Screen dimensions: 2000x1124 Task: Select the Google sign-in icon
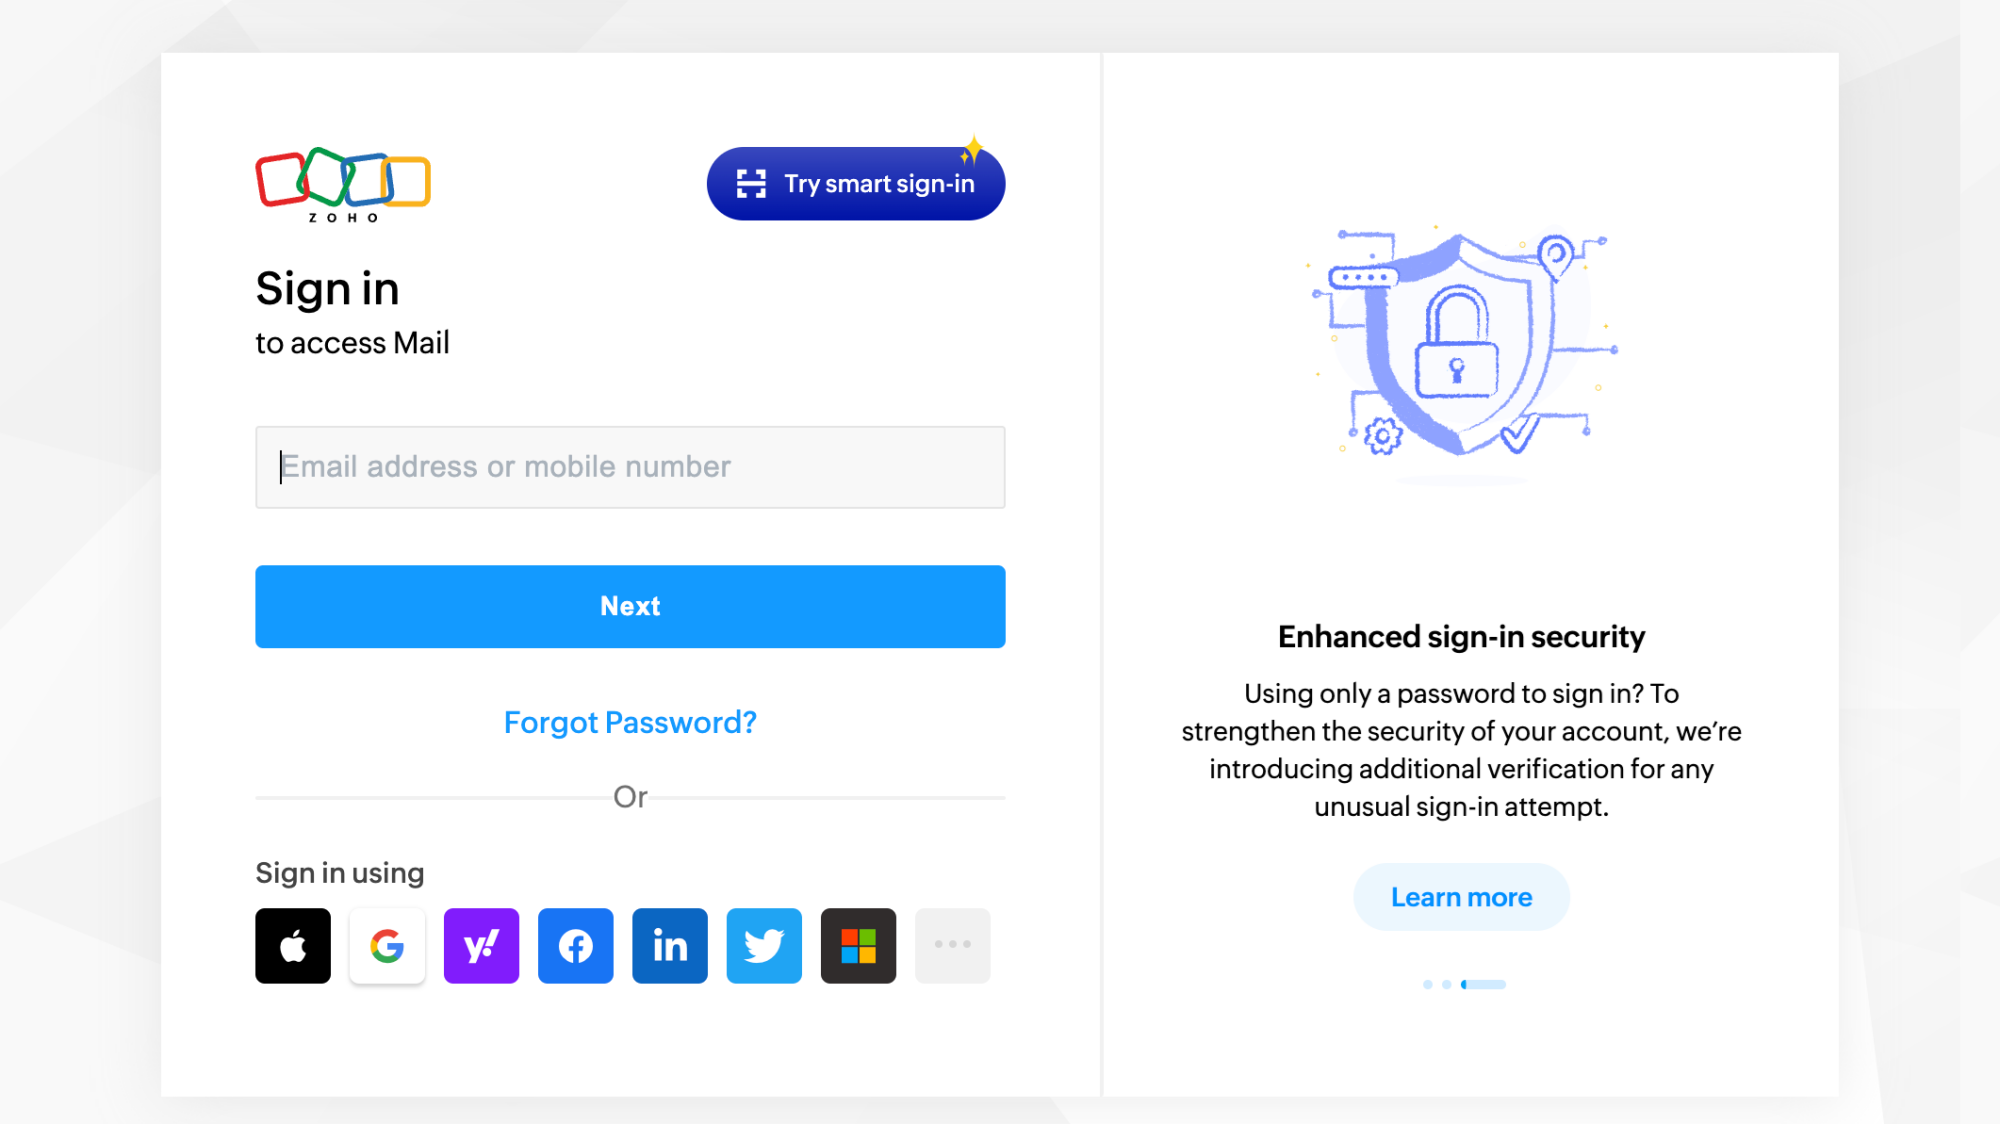(387, 944)
